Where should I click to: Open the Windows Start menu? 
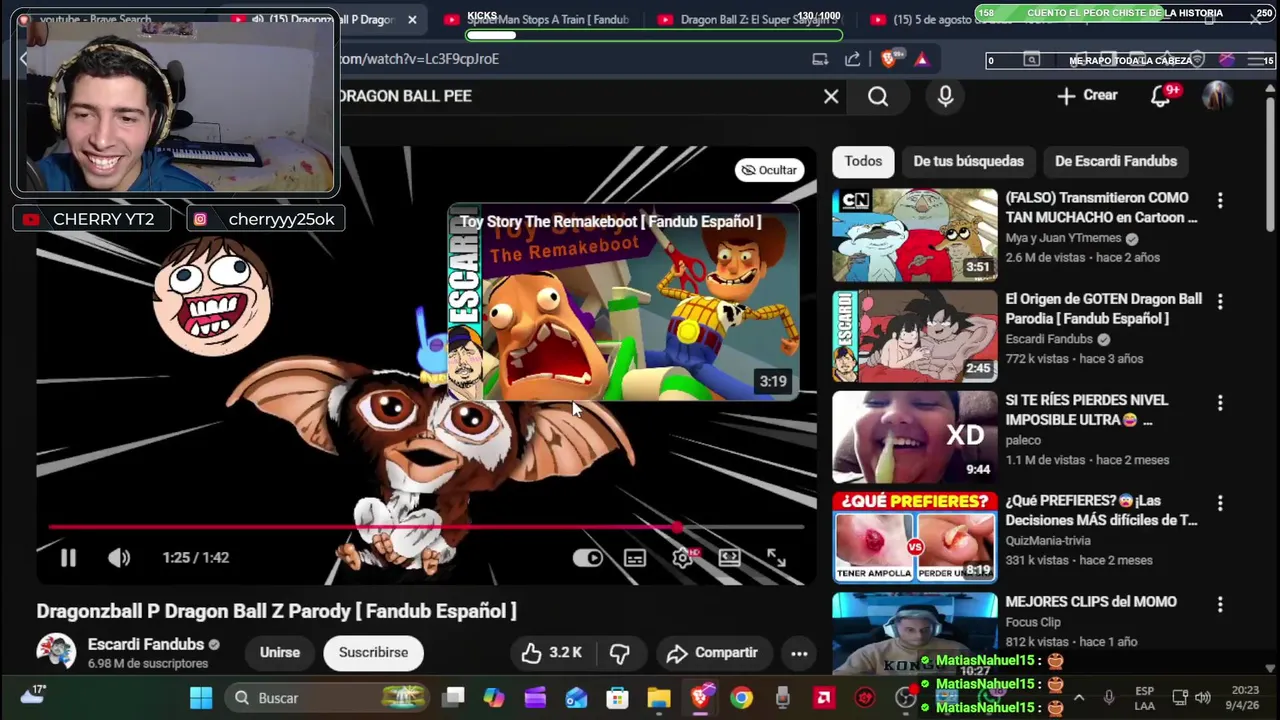[201, 698]
